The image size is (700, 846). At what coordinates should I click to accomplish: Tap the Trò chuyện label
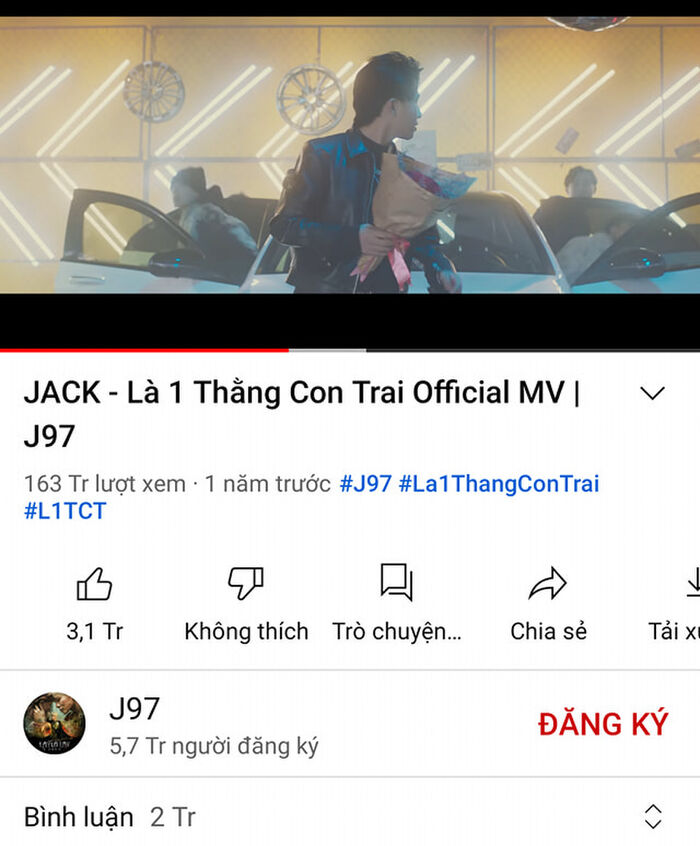point(397,631)
